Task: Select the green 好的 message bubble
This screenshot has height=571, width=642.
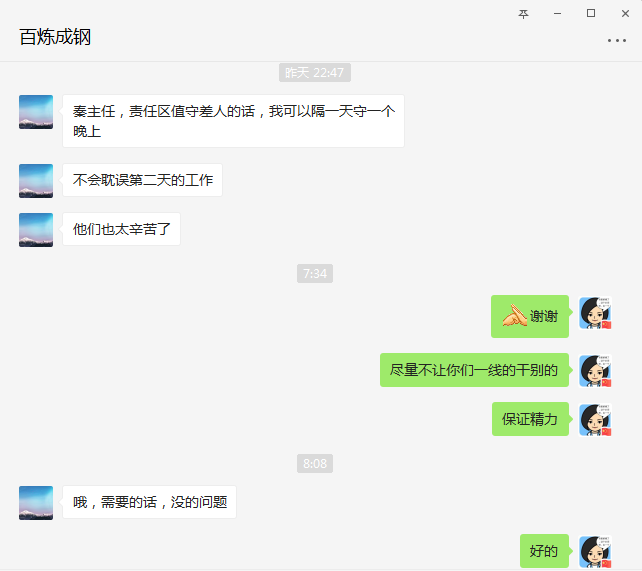Action: click(544, 551)
